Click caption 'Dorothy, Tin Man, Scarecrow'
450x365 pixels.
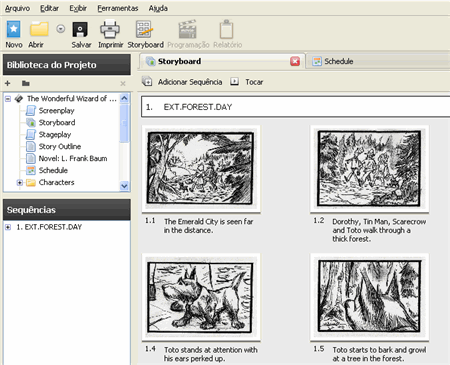pyautogui.click(x=379, y=221)
